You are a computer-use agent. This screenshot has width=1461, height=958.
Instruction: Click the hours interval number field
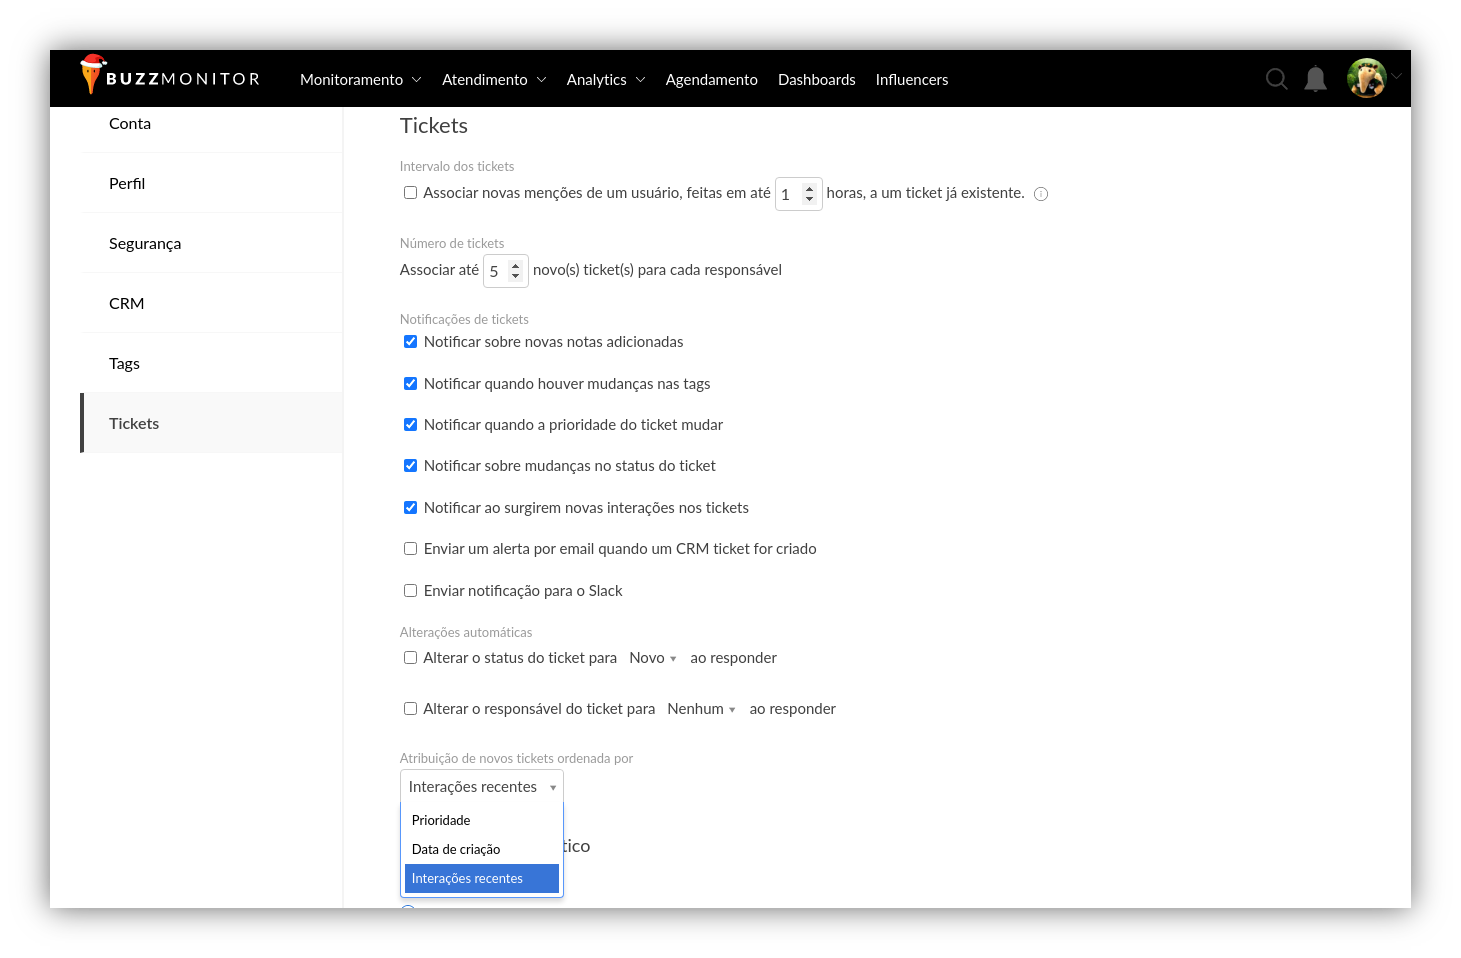pyautogui.click(x=790, y=194)
